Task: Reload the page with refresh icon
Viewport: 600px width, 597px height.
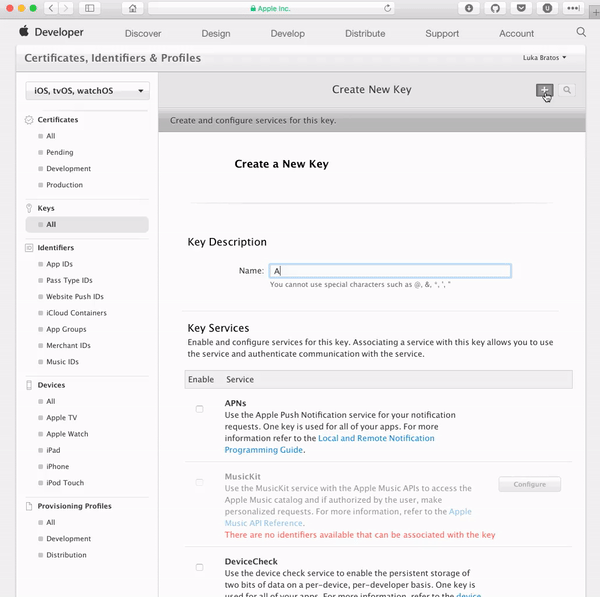Action: [387, 8]
